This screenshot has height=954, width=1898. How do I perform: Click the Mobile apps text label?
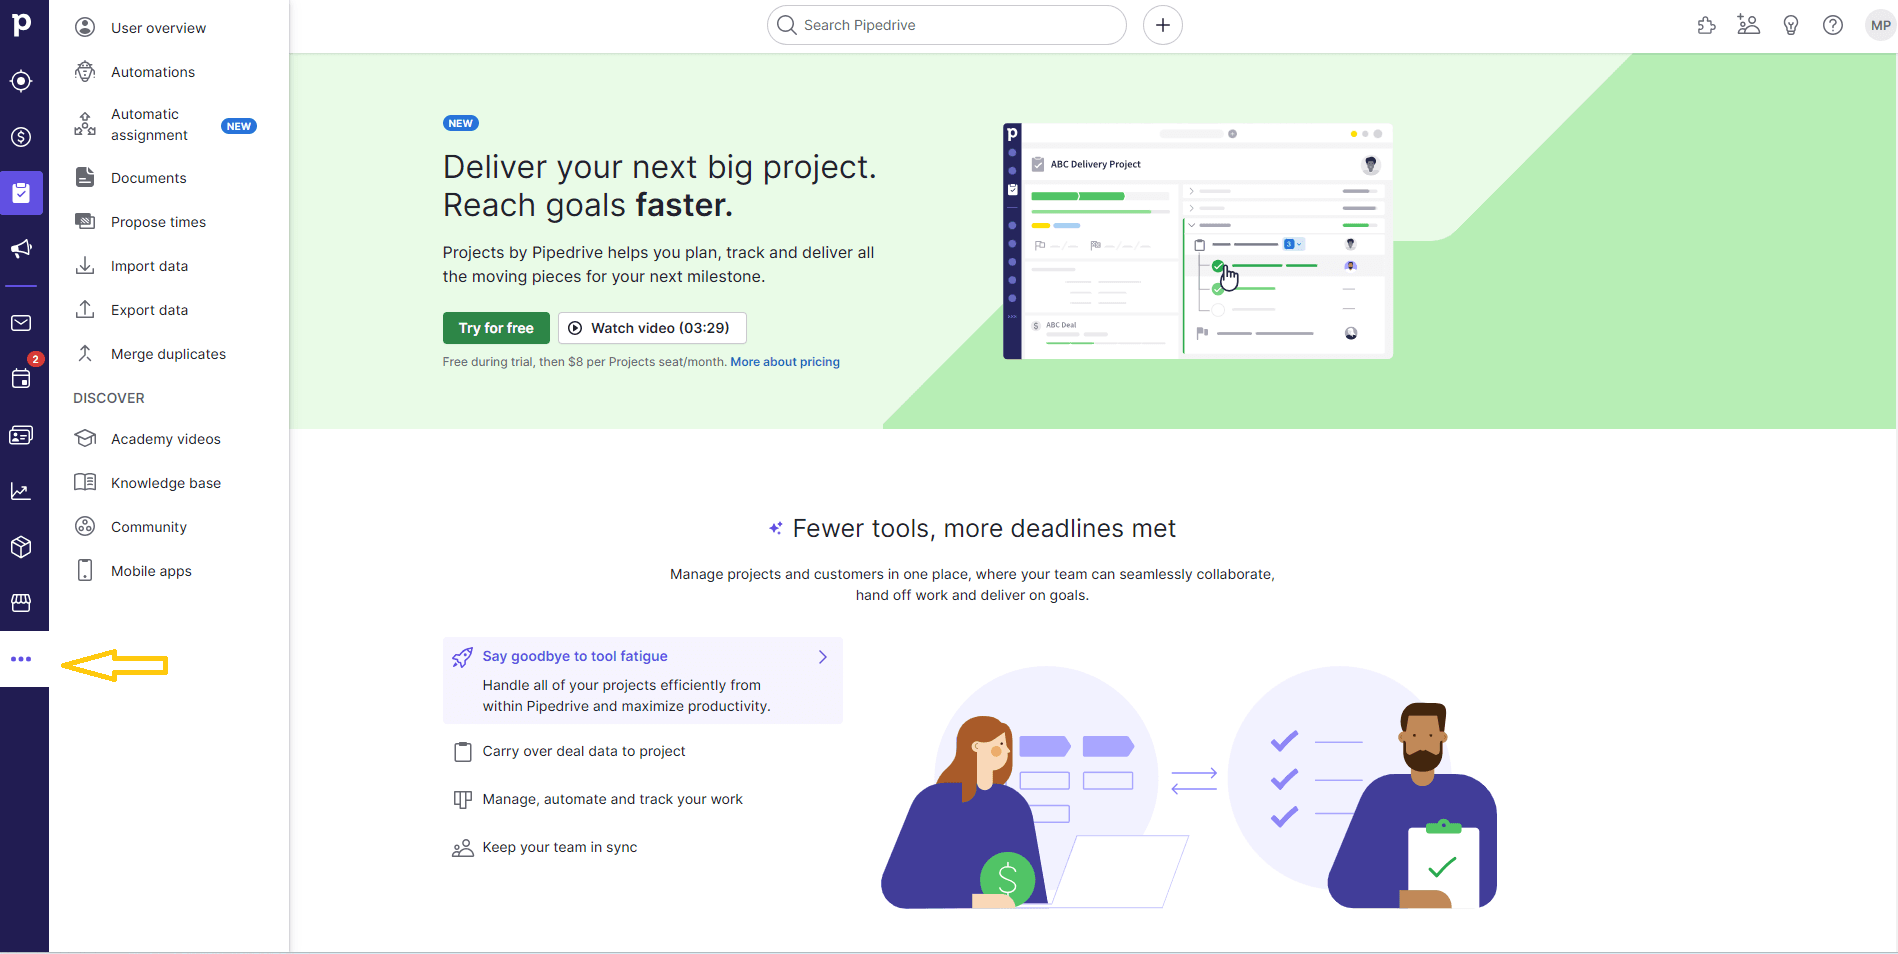(x=151, y=571)
